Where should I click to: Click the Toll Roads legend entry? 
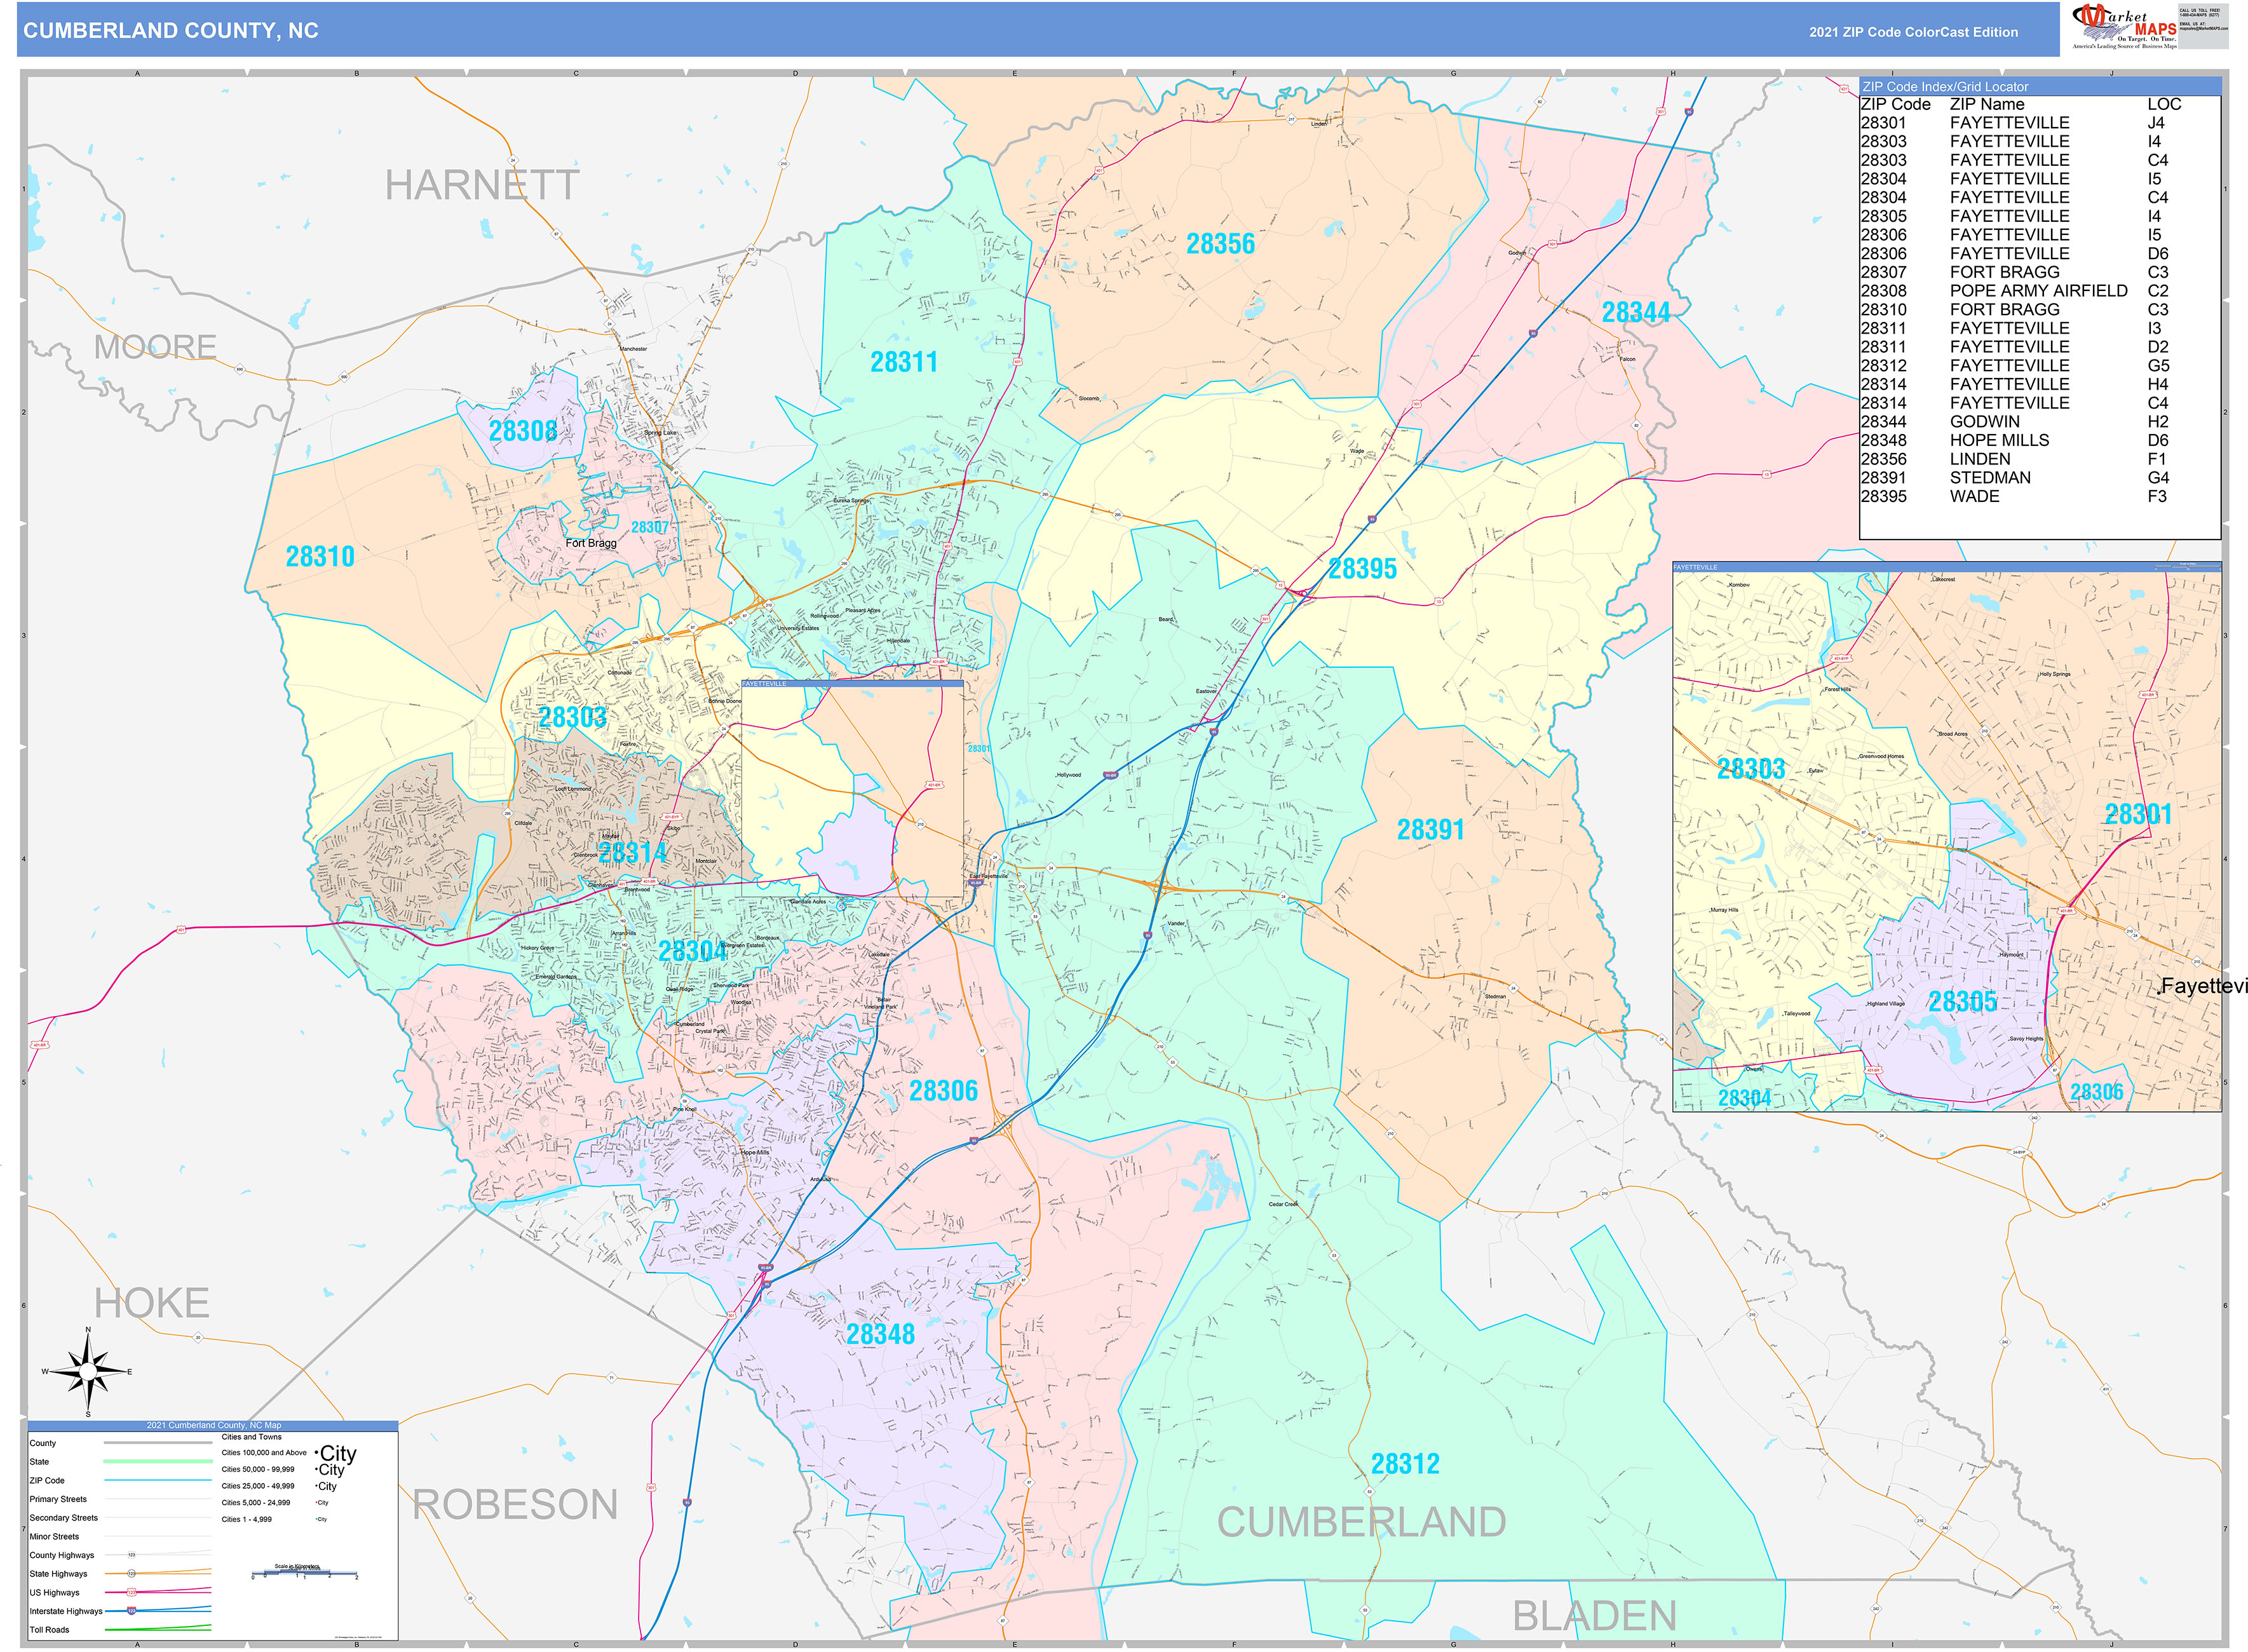(x=120, y=1630)
